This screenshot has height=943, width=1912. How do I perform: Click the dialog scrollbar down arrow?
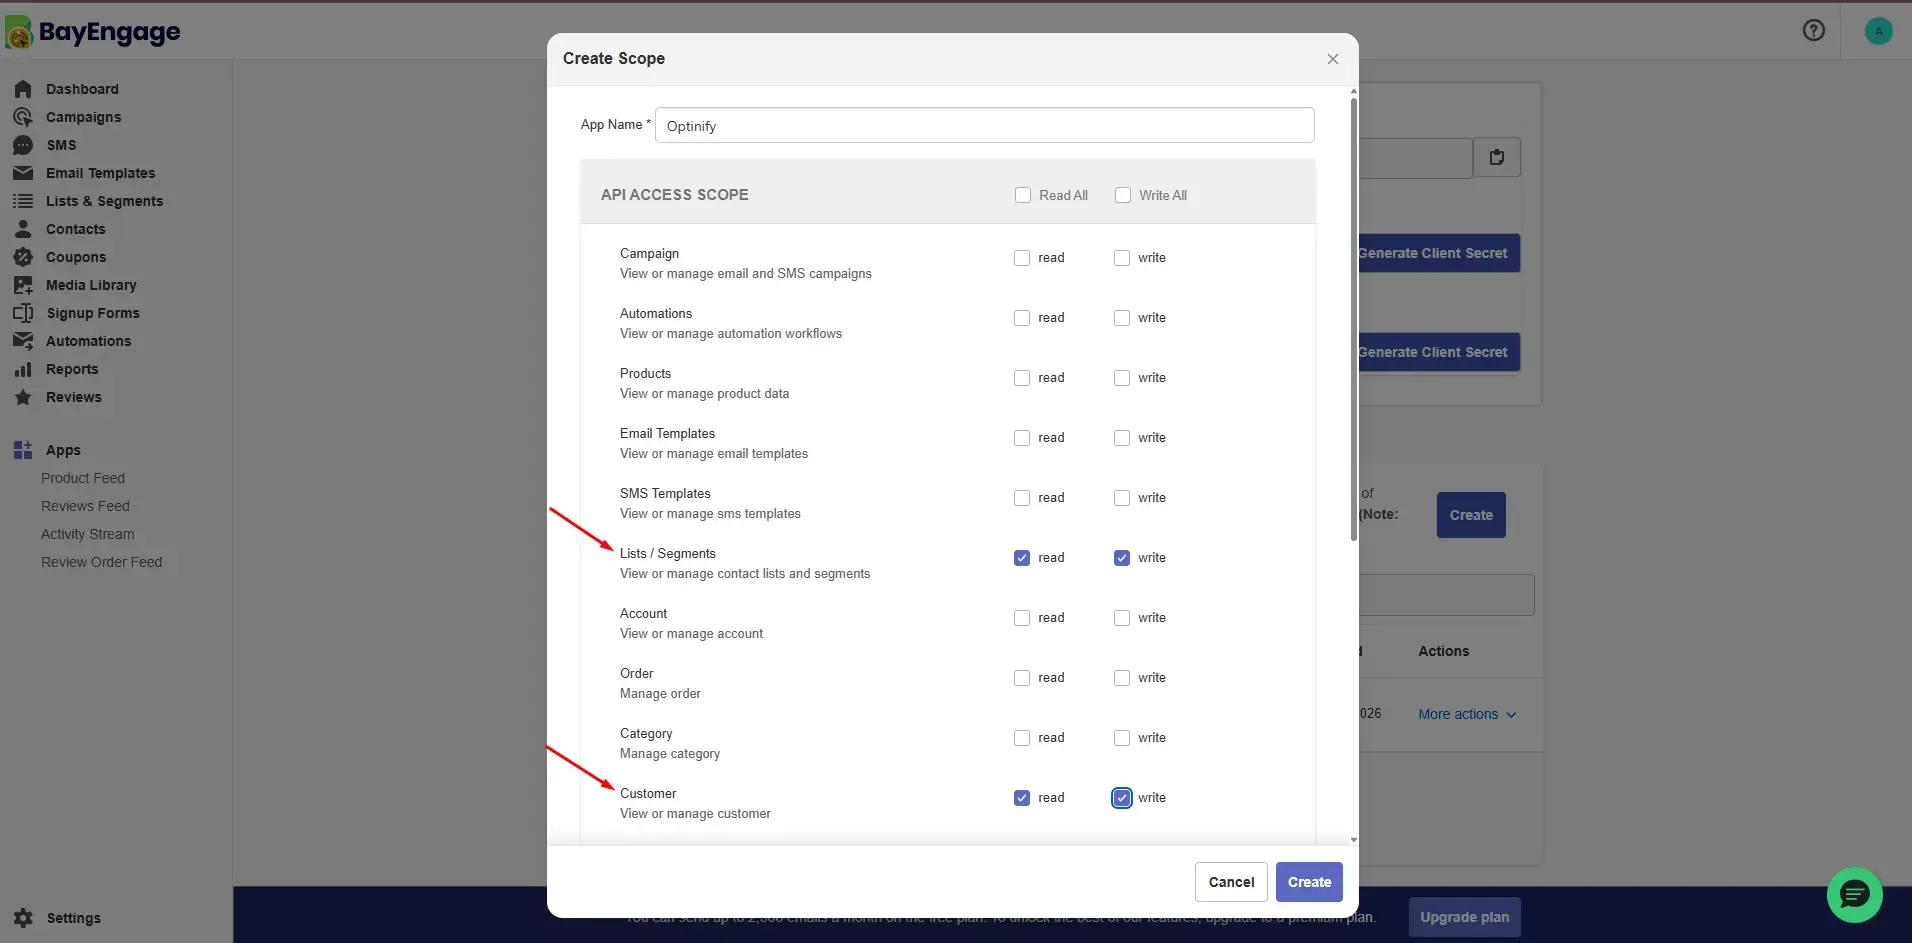(1353, 840)
